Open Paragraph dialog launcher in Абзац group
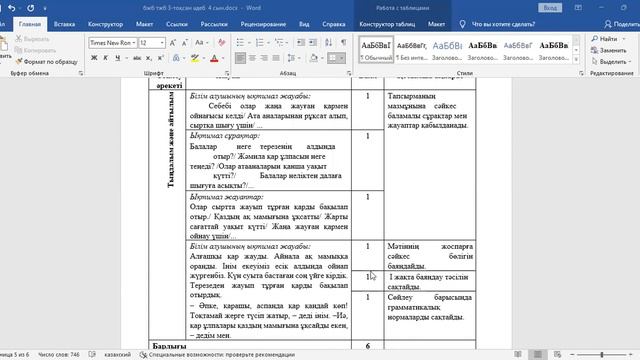Image resolution: width=640 pixels, height=360 pixels. click(349, 73)
